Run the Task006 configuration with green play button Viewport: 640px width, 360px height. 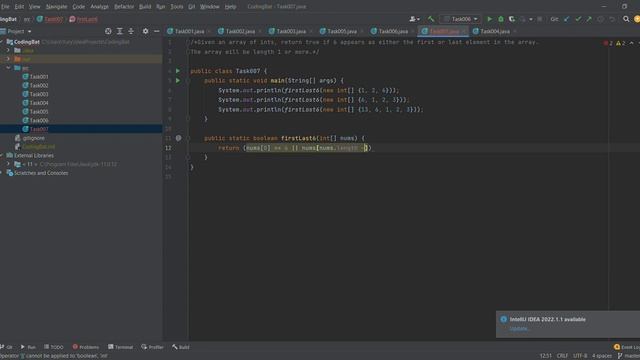tap(489, 19)
